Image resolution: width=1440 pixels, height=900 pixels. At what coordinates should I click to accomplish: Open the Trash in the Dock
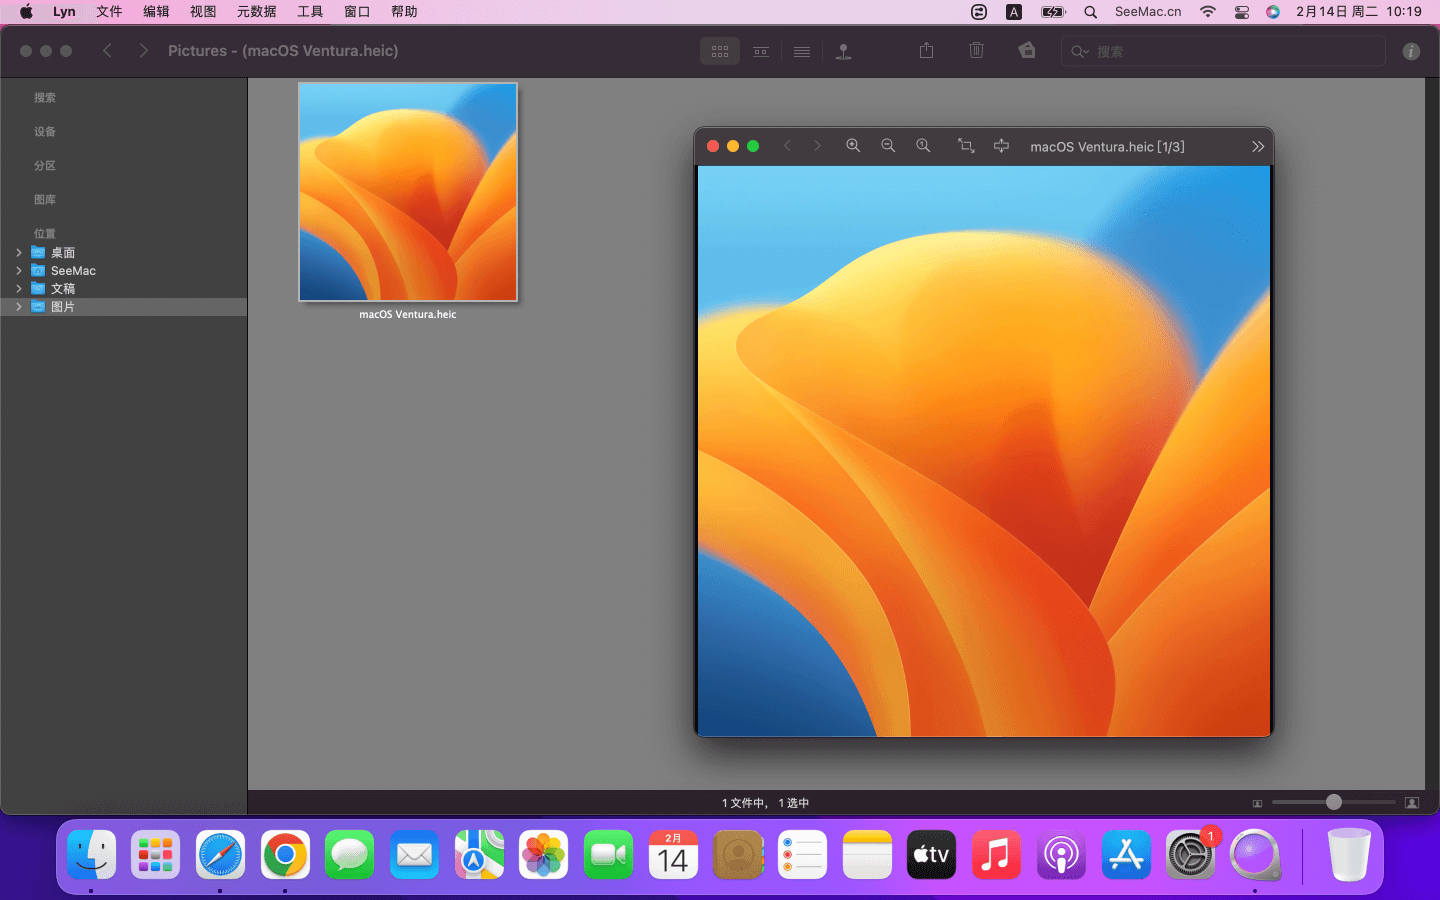(x=1349, y=855)
